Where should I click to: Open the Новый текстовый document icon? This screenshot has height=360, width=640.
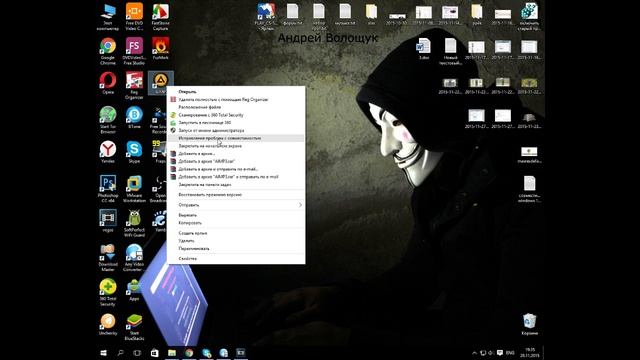pos(450,51)
